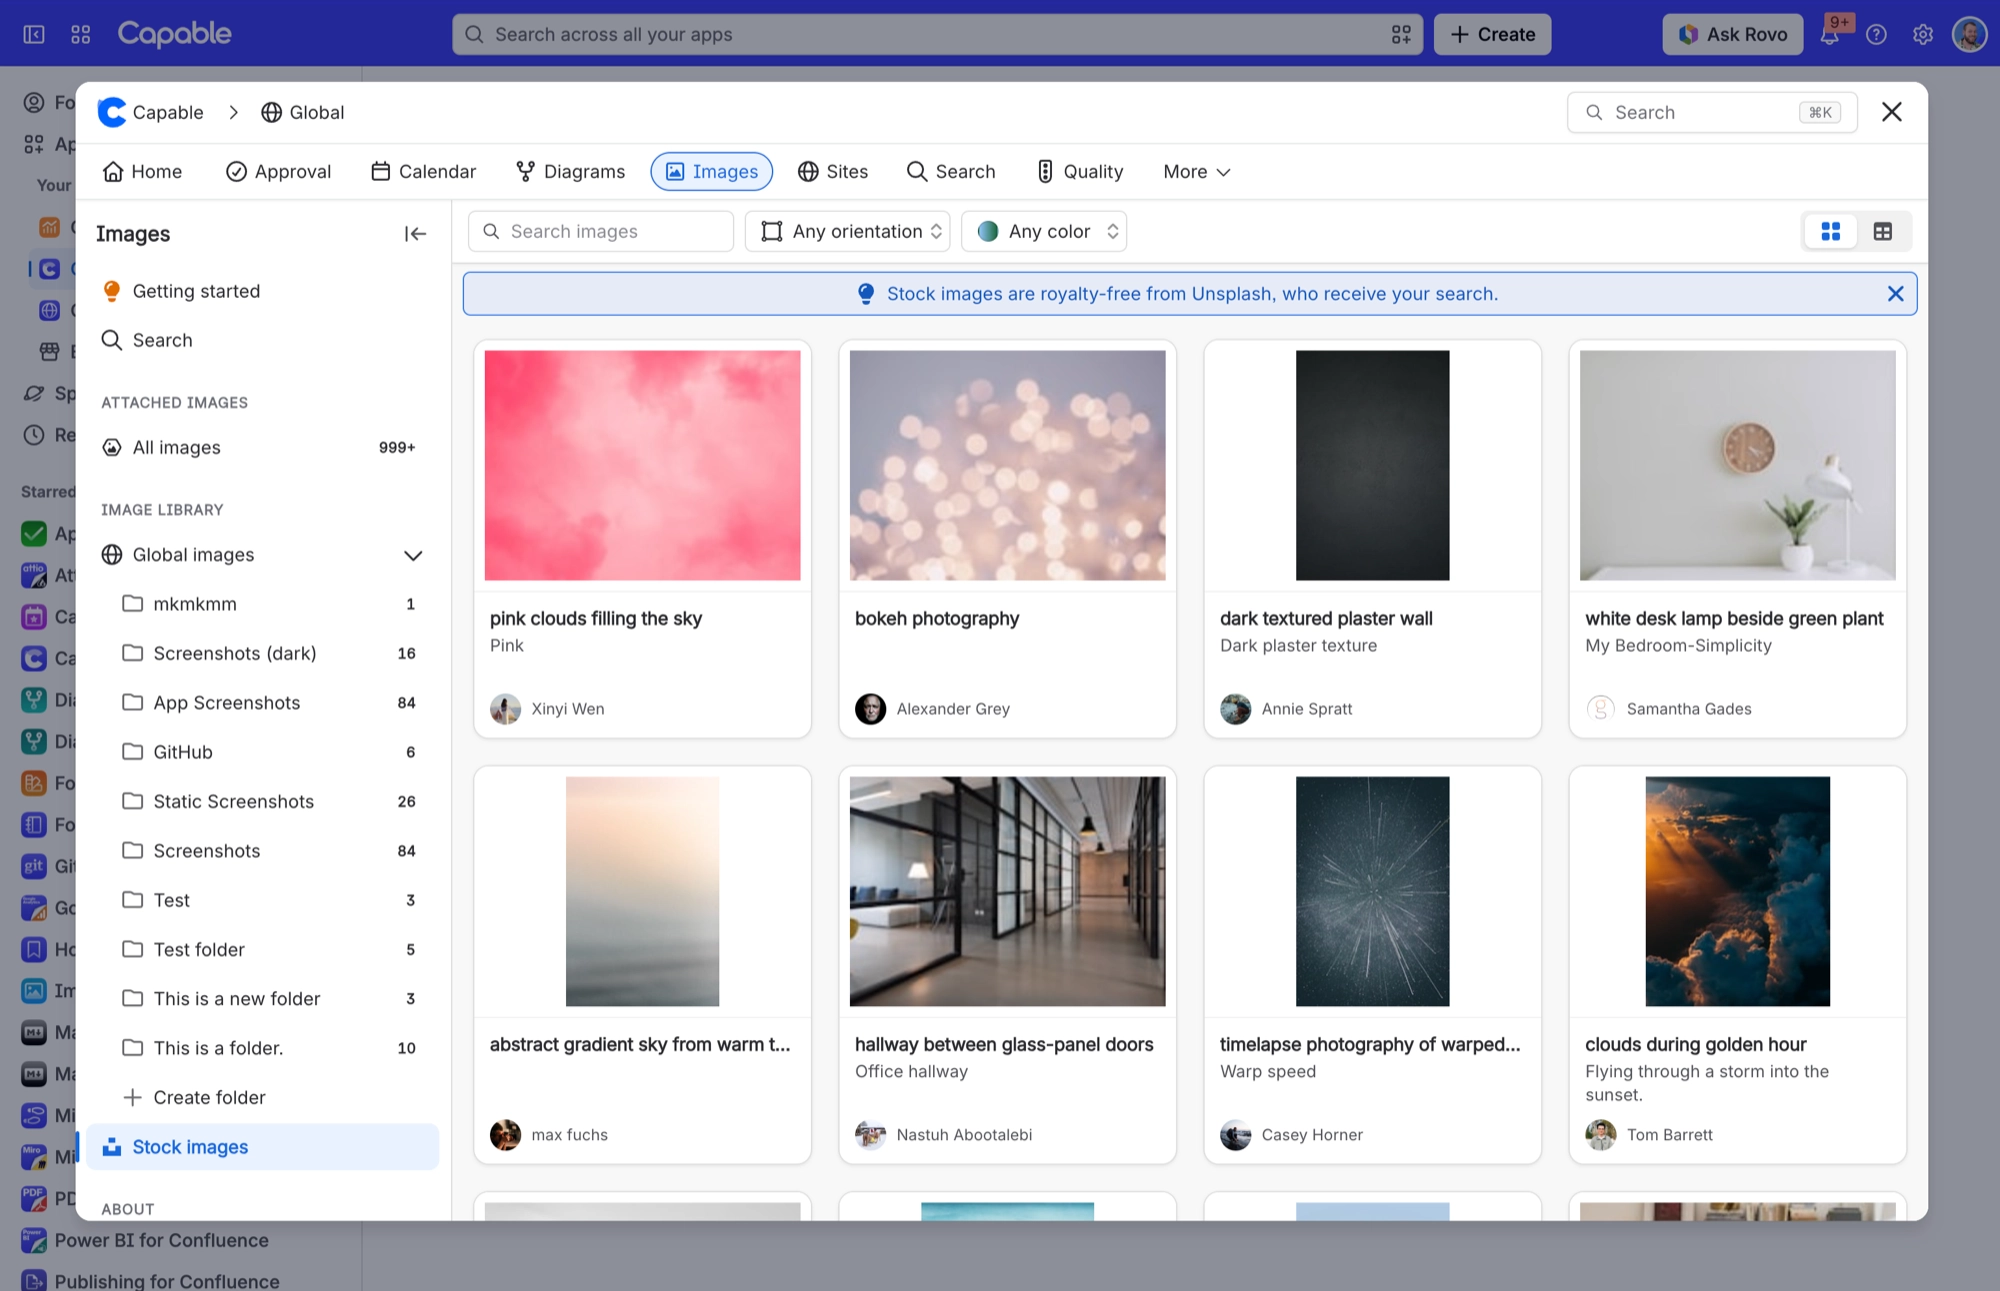Click the dialog Search field with ⌘K

click(1712, 113)
